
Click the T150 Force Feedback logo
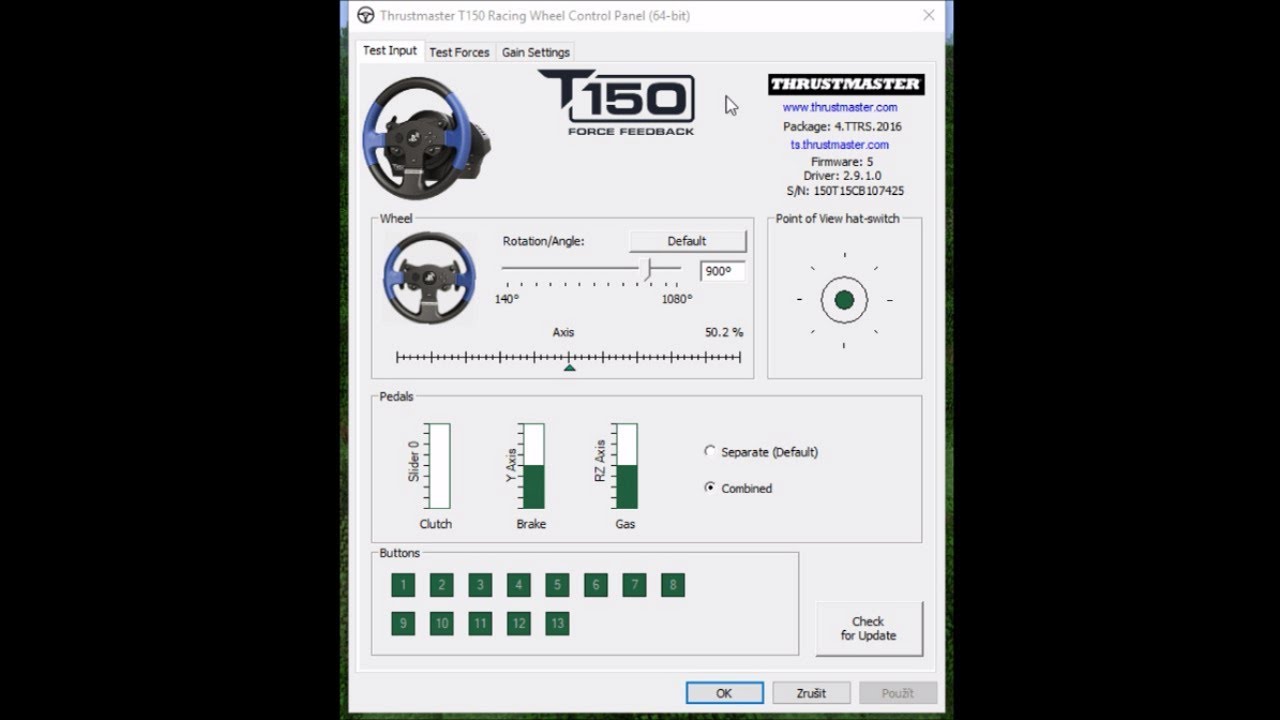(617, 102)
